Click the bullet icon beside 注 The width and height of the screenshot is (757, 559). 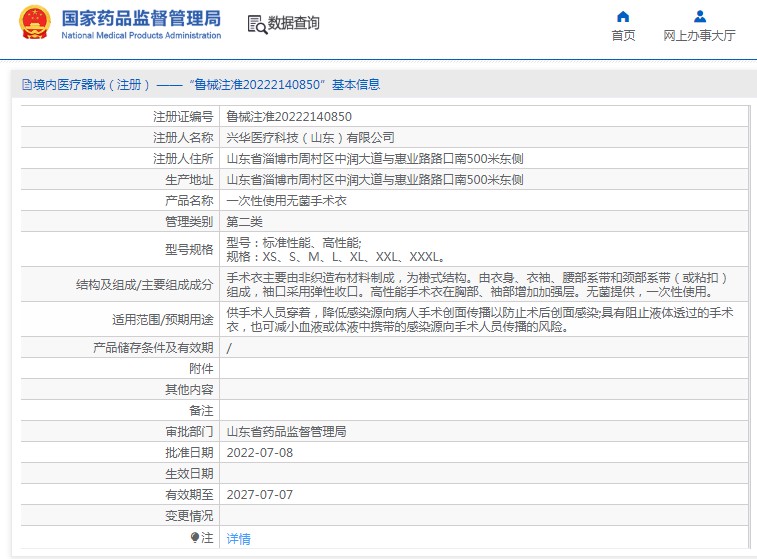pos(195,537)
